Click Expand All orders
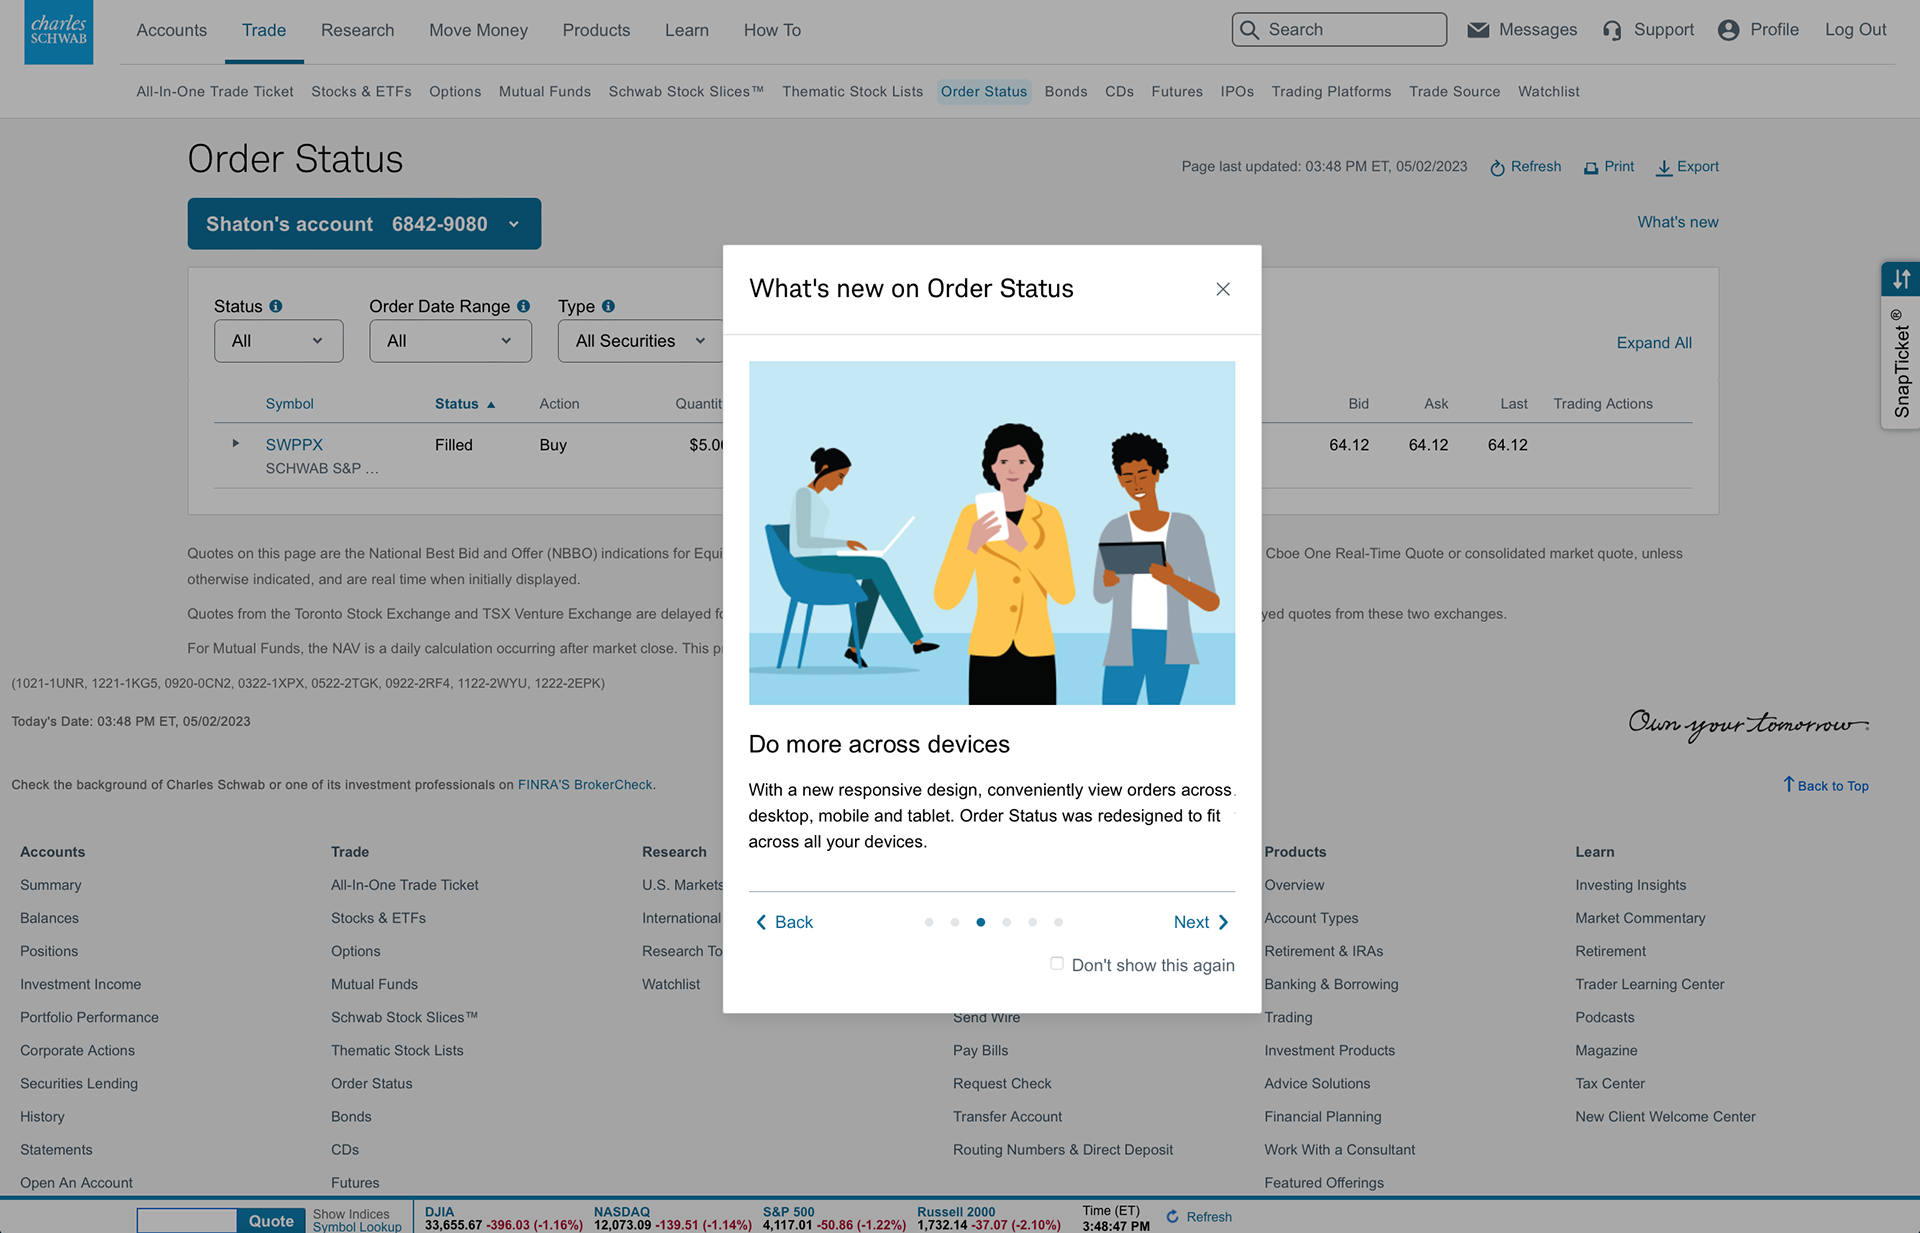 (x=1654, y=343)
